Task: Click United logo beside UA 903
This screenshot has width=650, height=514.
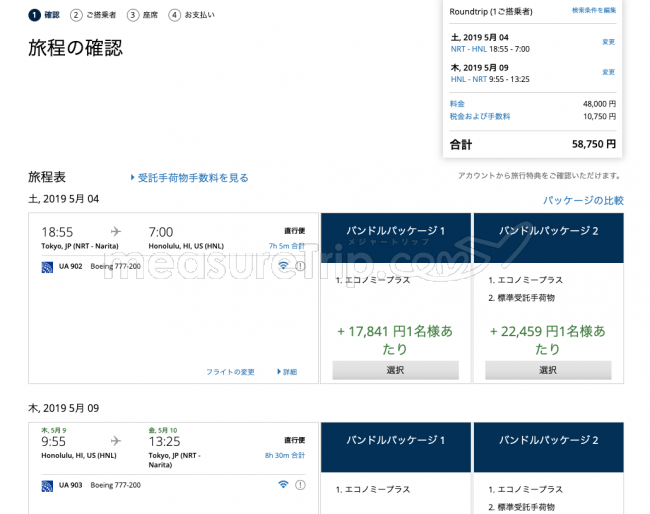Action: coord(47,486)
